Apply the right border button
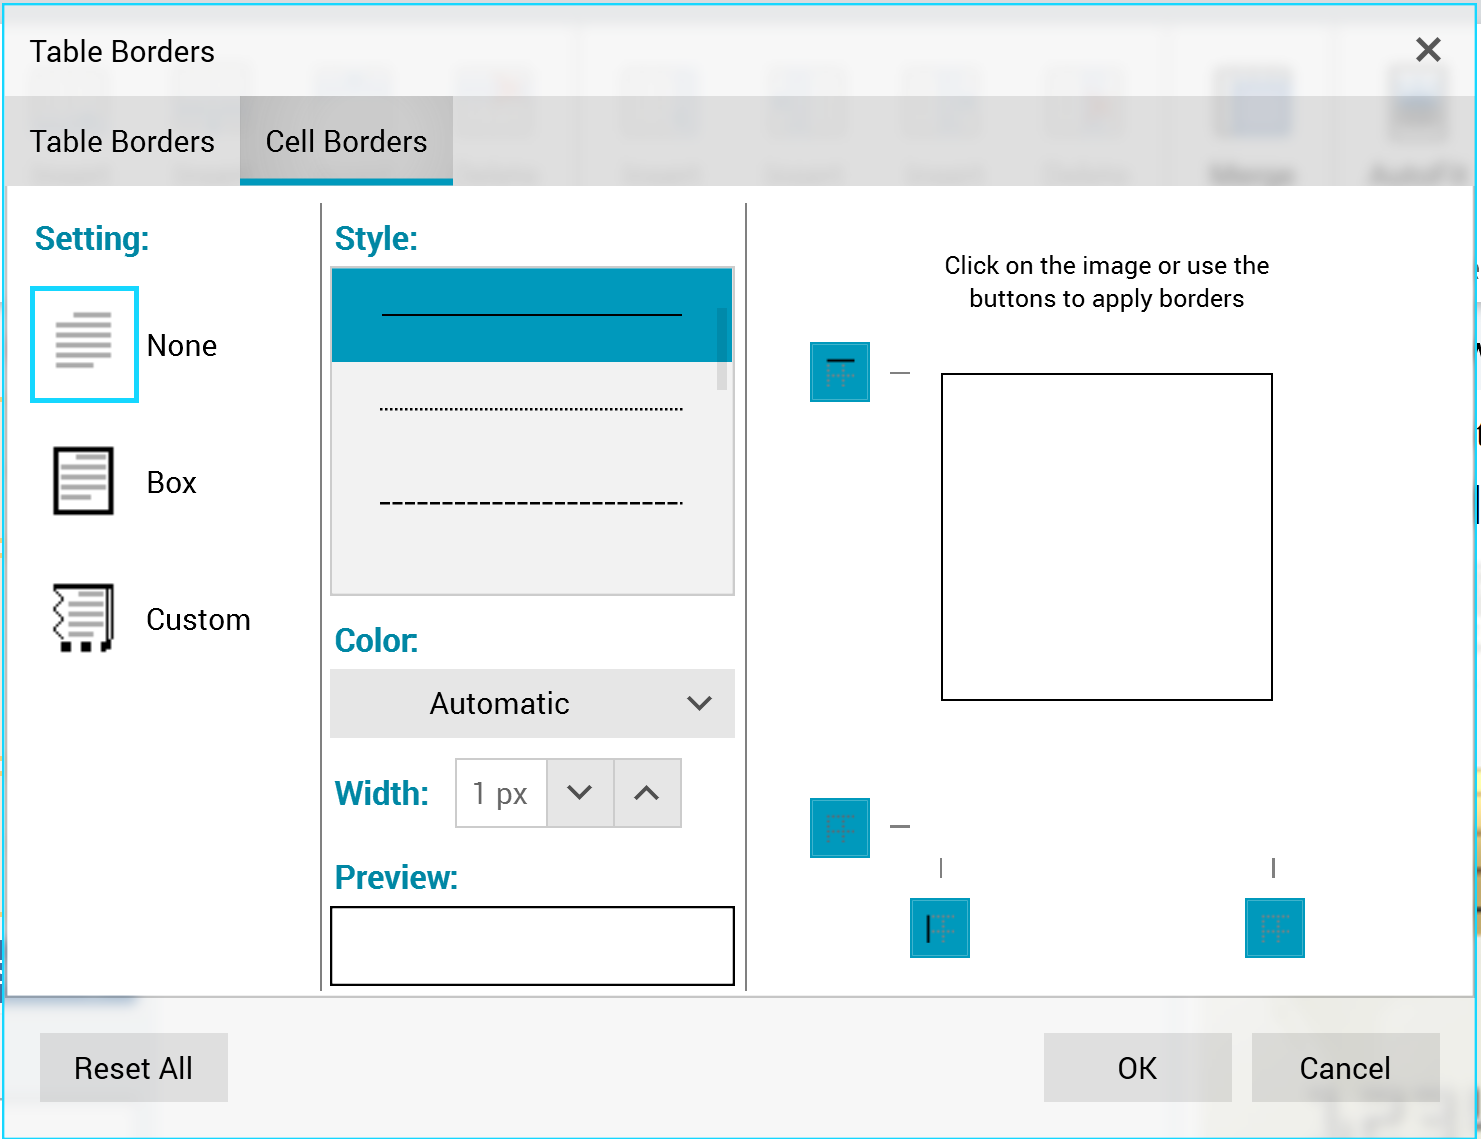Image resolution: width=1481 pixels, height=1139 pixels. tap(1274, 928)
